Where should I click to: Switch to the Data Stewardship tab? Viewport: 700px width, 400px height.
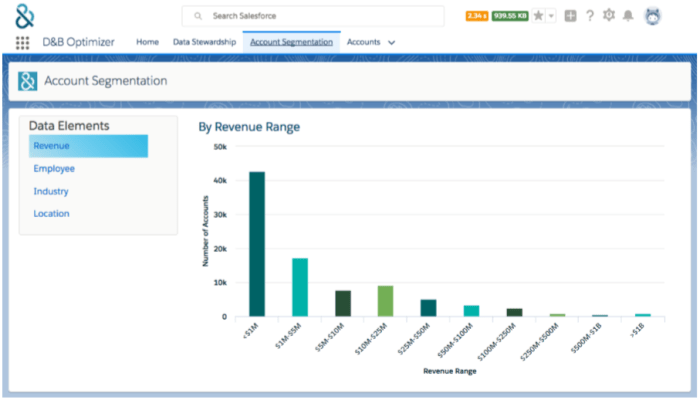tap(204, 42)
